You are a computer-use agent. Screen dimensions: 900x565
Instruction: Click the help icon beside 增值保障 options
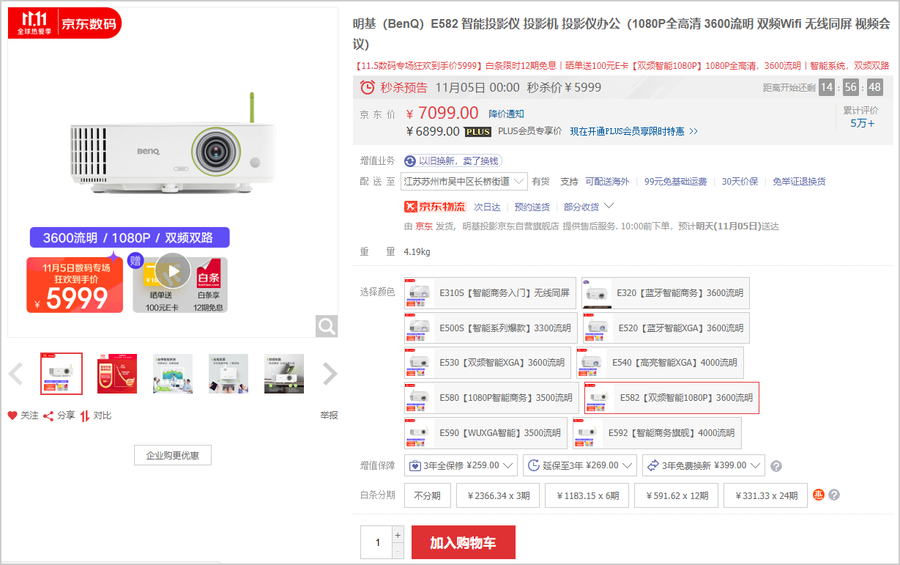776,466
